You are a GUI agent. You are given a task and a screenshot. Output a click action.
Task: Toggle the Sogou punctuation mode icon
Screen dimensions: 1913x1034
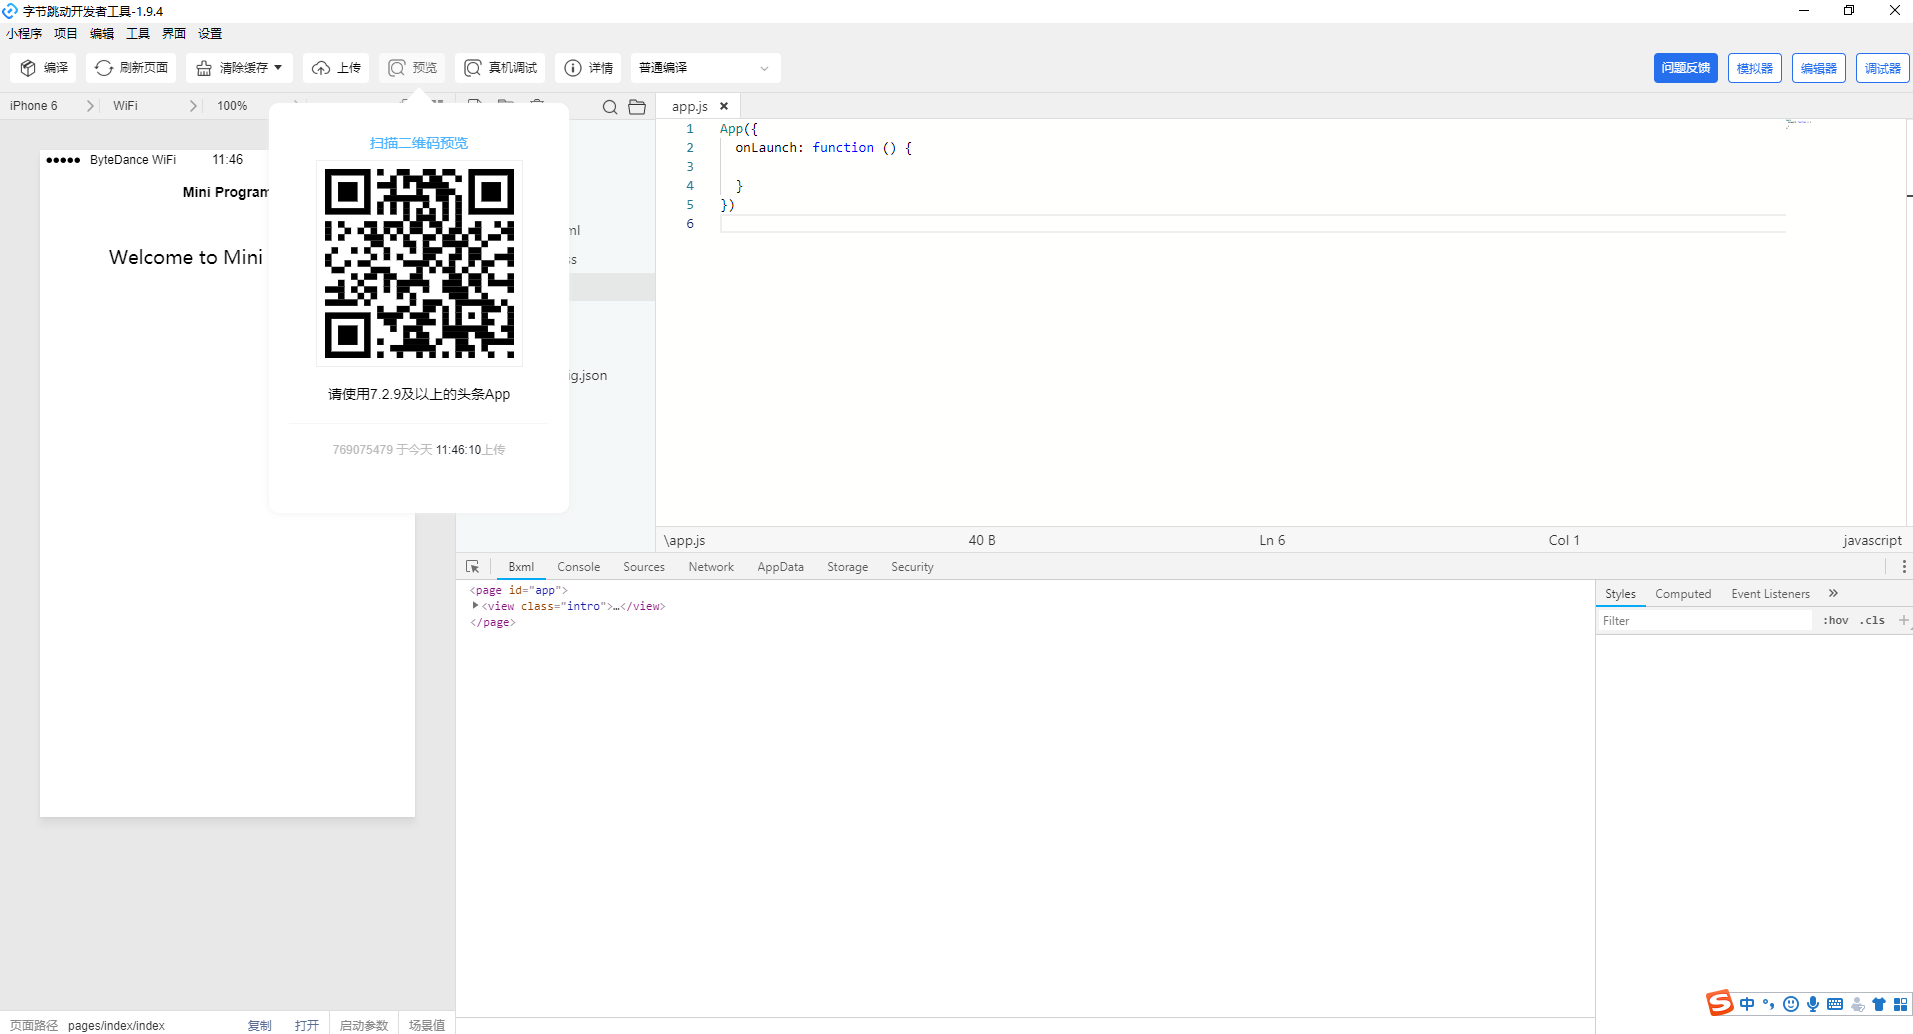[x=1769, y=1004]
